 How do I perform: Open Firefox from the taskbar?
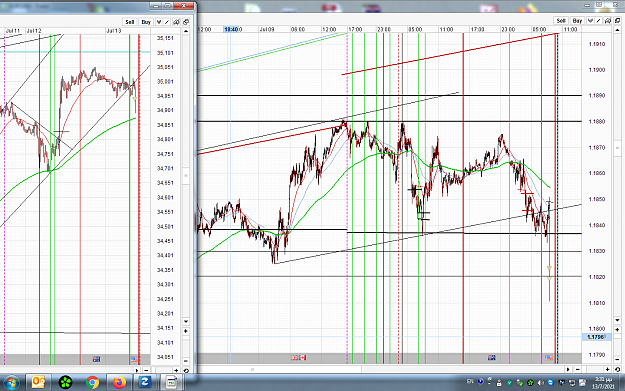click(x=119, y=383)
